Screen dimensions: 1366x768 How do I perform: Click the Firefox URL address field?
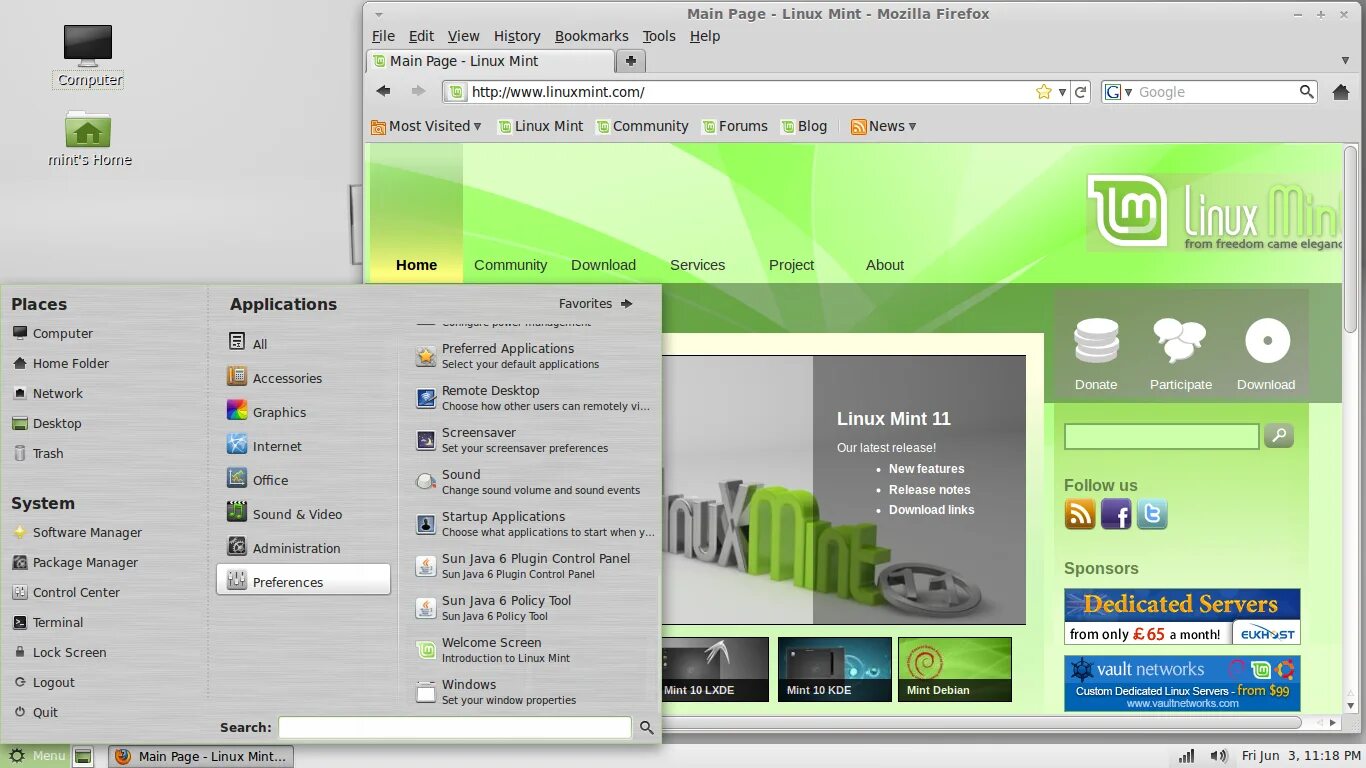[x=751, y=92]
